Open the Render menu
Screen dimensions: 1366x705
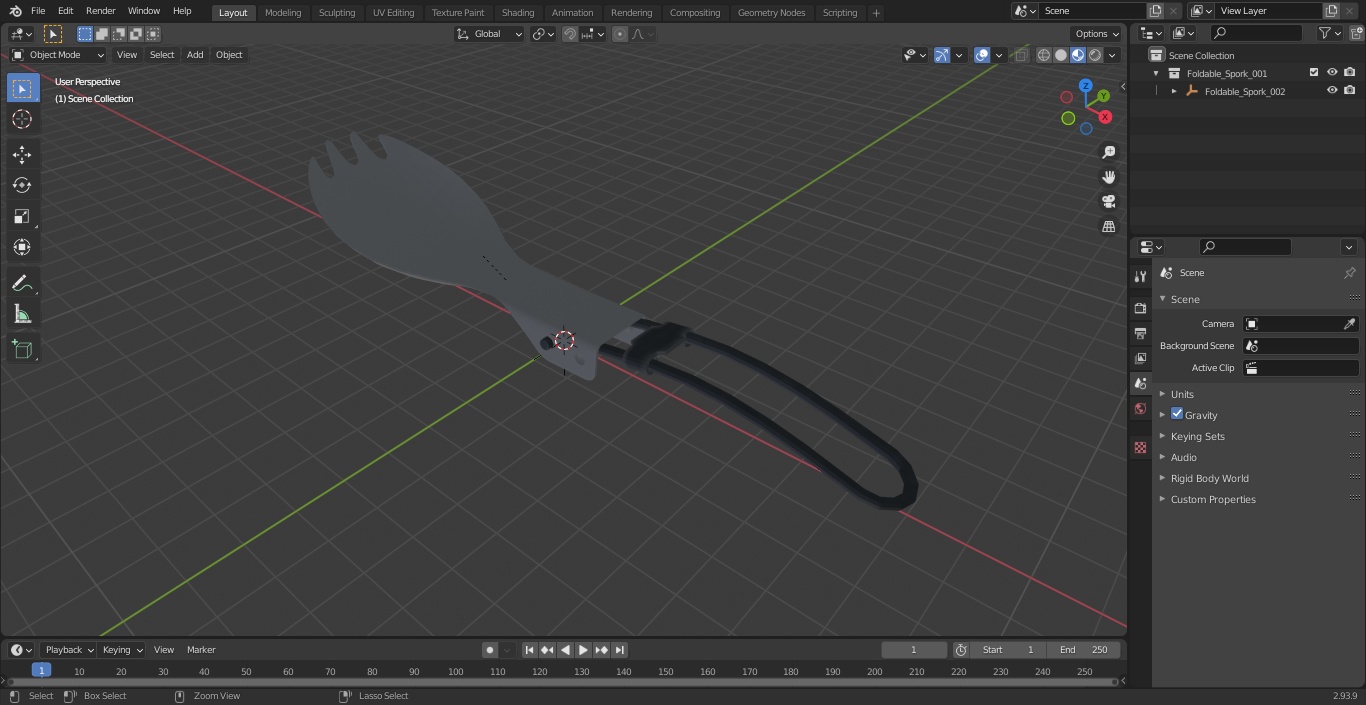(x=100, y=11)
